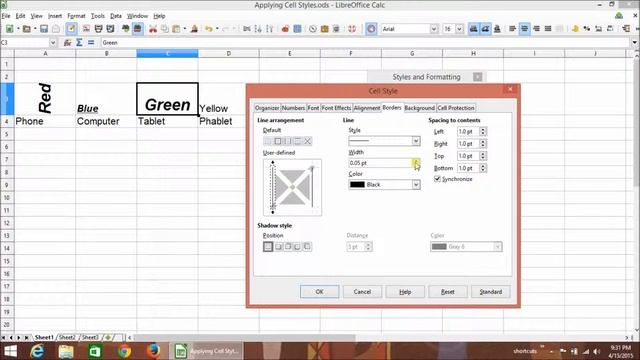Click OK in Cell Style dialog
This screenshot has width=640, height=360.
tap(319, 292)
